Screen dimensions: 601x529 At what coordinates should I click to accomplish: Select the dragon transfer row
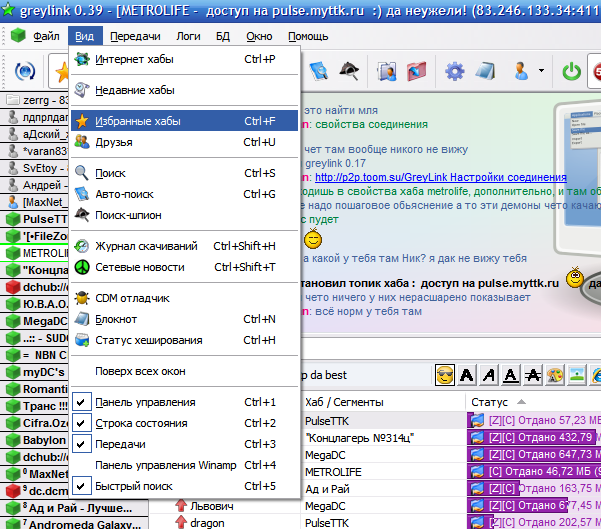[x=376, y=522]
